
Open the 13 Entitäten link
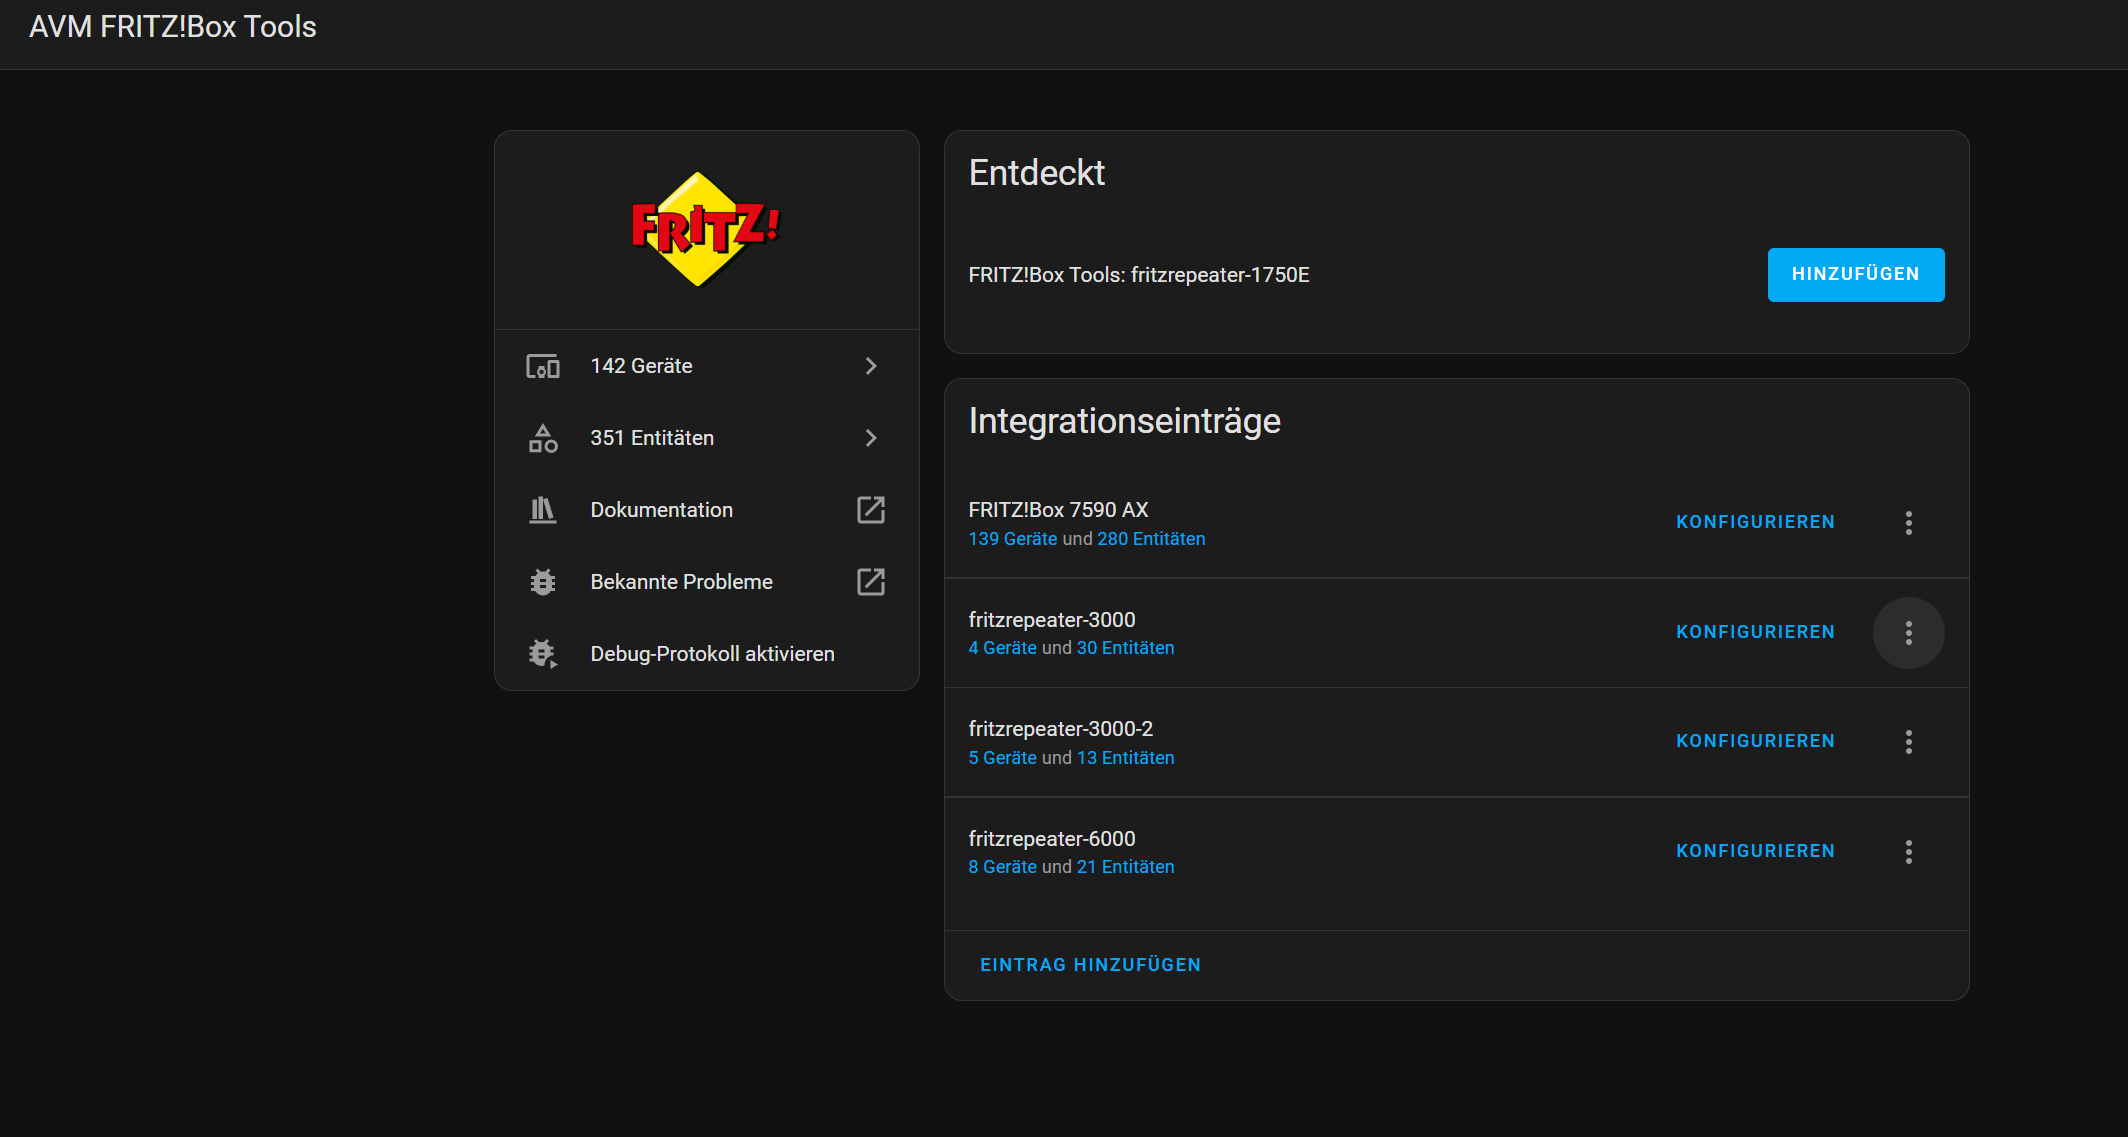1125,758
